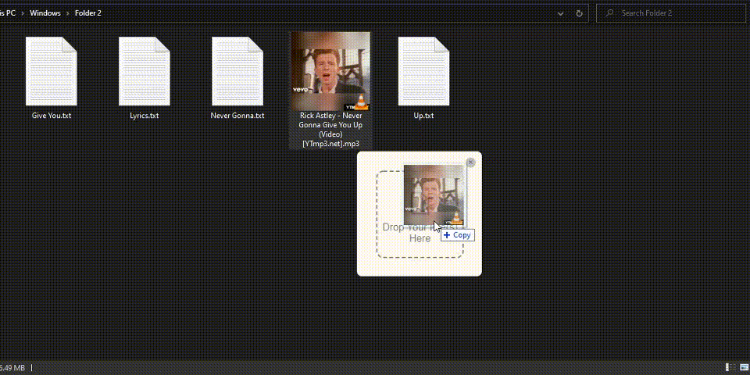Close the drop zone widget

470,163
